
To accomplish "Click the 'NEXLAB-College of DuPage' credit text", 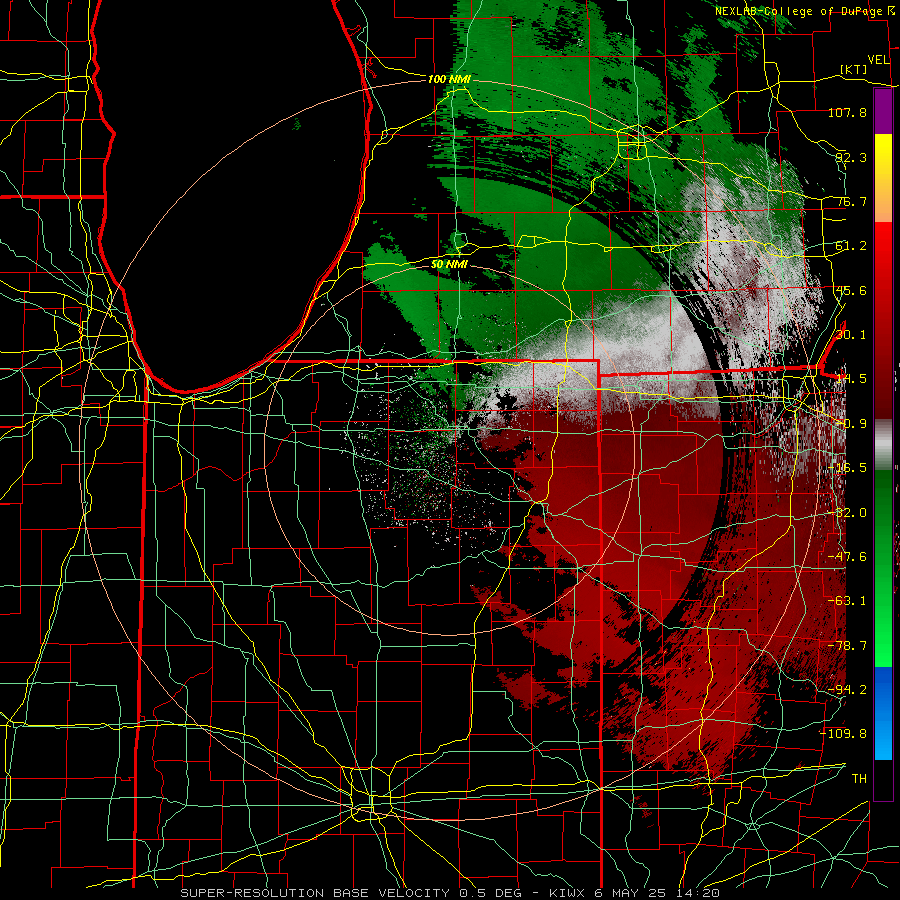I will pyautogui.click(x=799, y=11).
